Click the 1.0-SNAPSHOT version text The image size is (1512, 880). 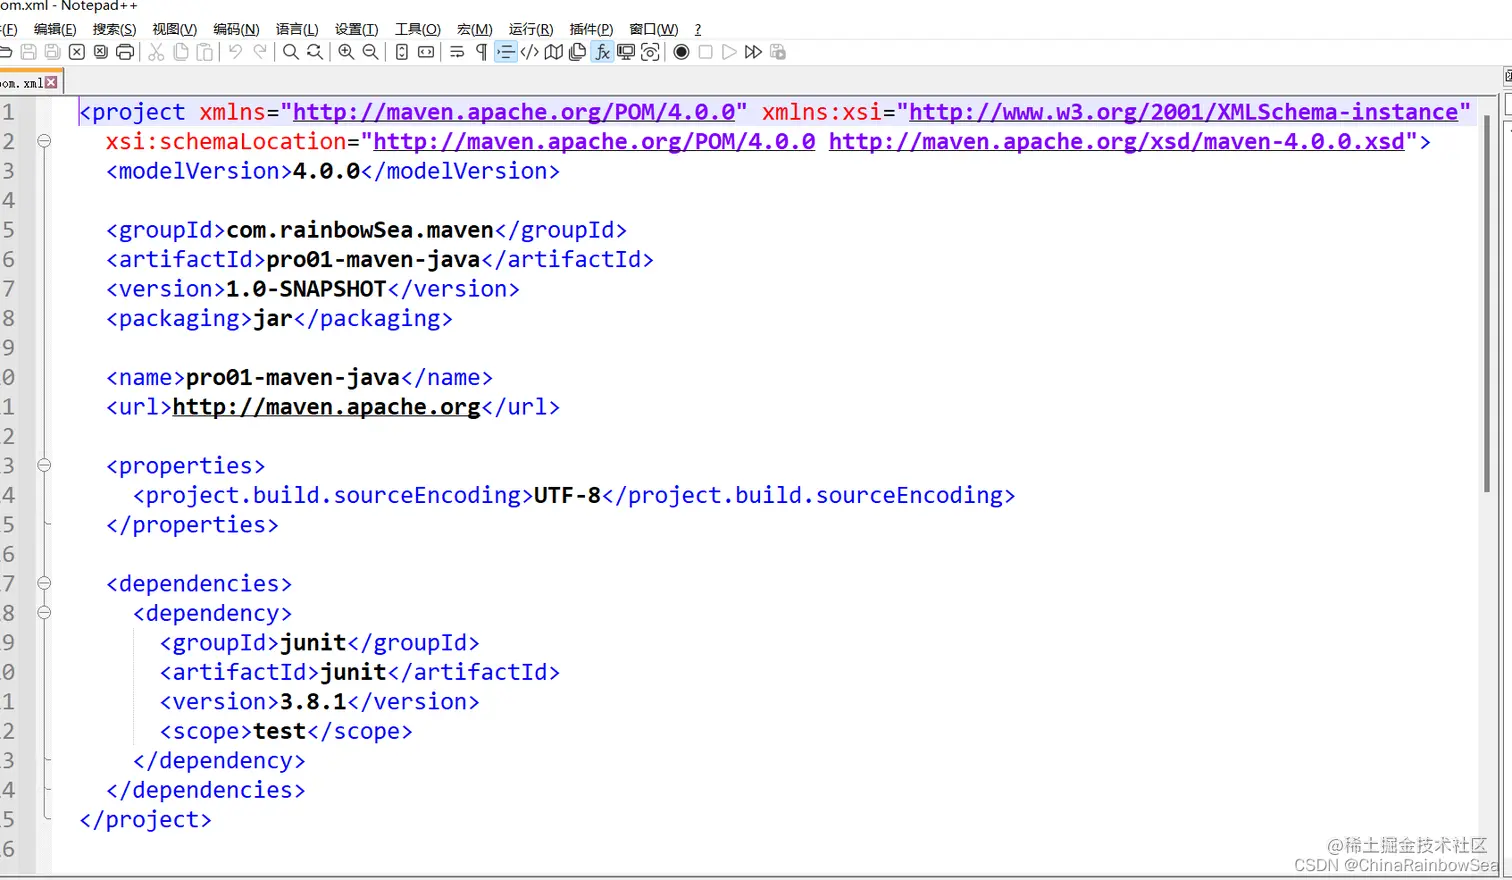(x=306, y=289)
